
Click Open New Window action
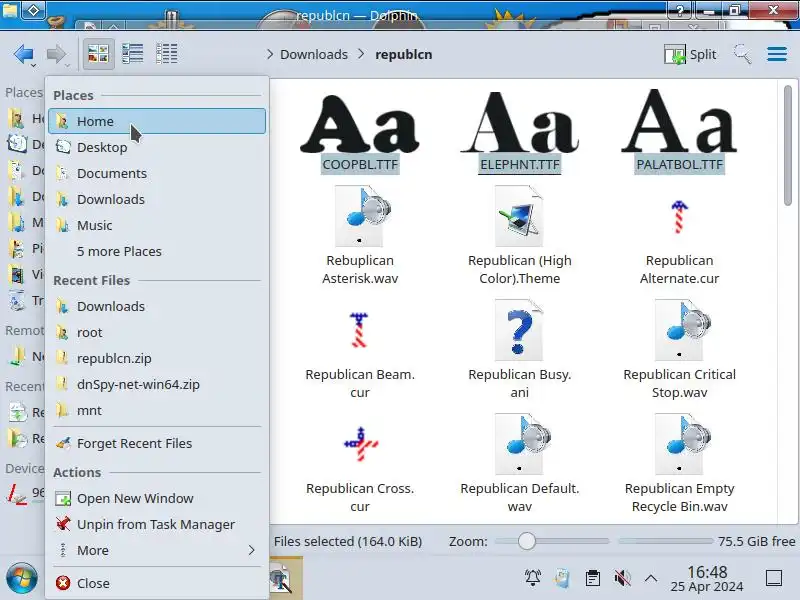click(157, 498)
